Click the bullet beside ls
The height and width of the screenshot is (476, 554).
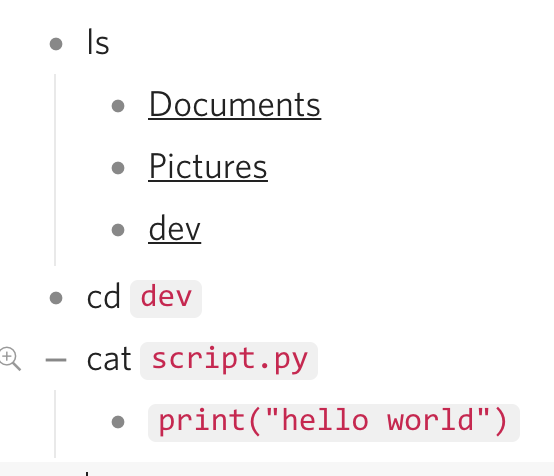pyautogui.click(x=56, y=44)
